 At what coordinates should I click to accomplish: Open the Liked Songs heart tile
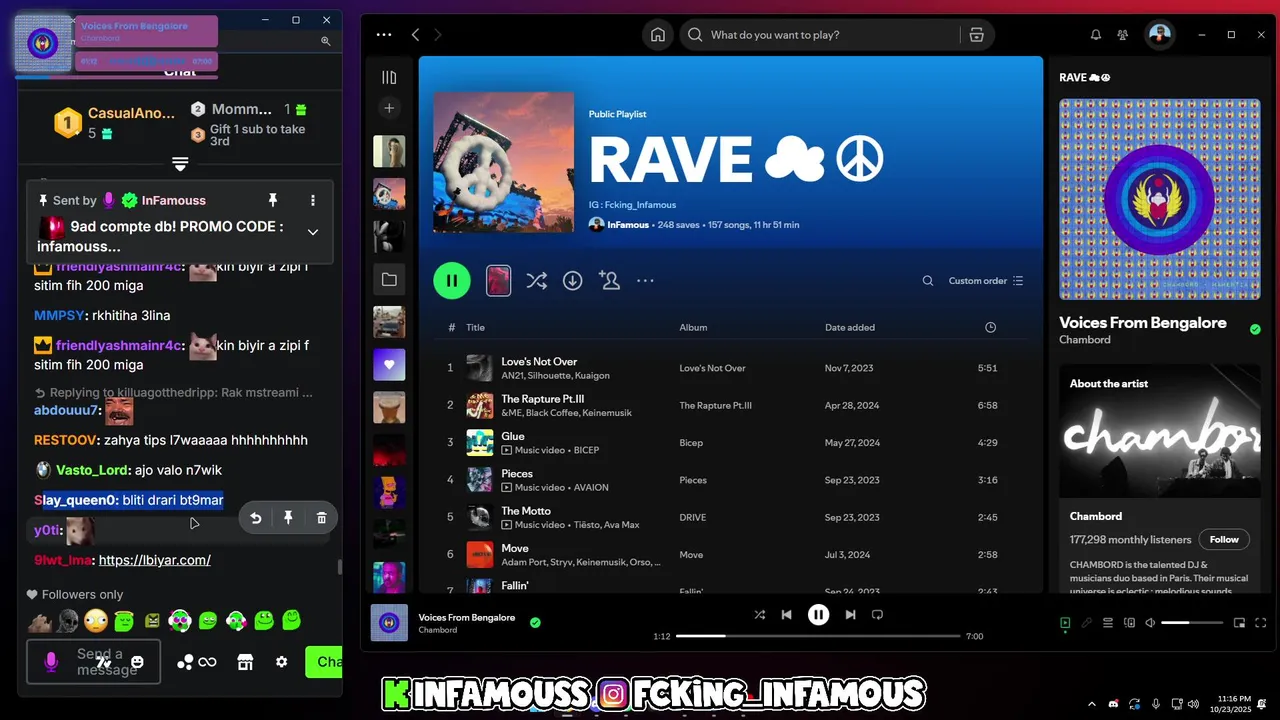[389, 364]
